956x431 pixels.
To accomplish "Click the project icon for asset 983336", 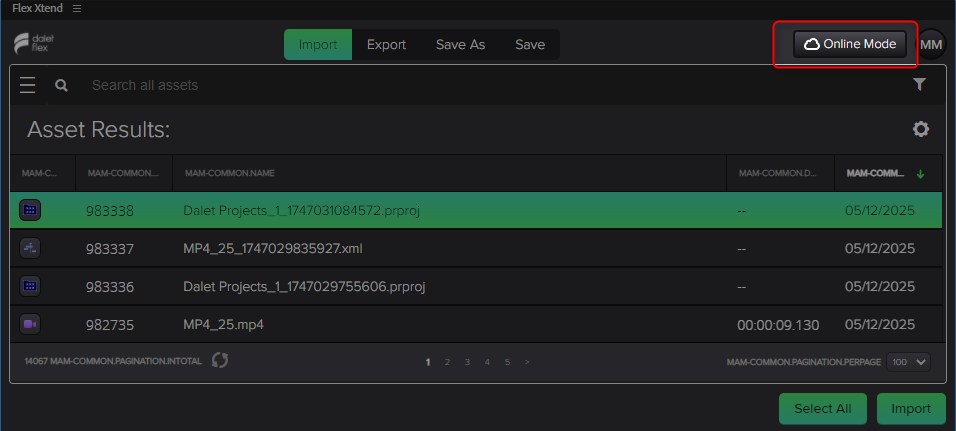I will pos(30,286).
